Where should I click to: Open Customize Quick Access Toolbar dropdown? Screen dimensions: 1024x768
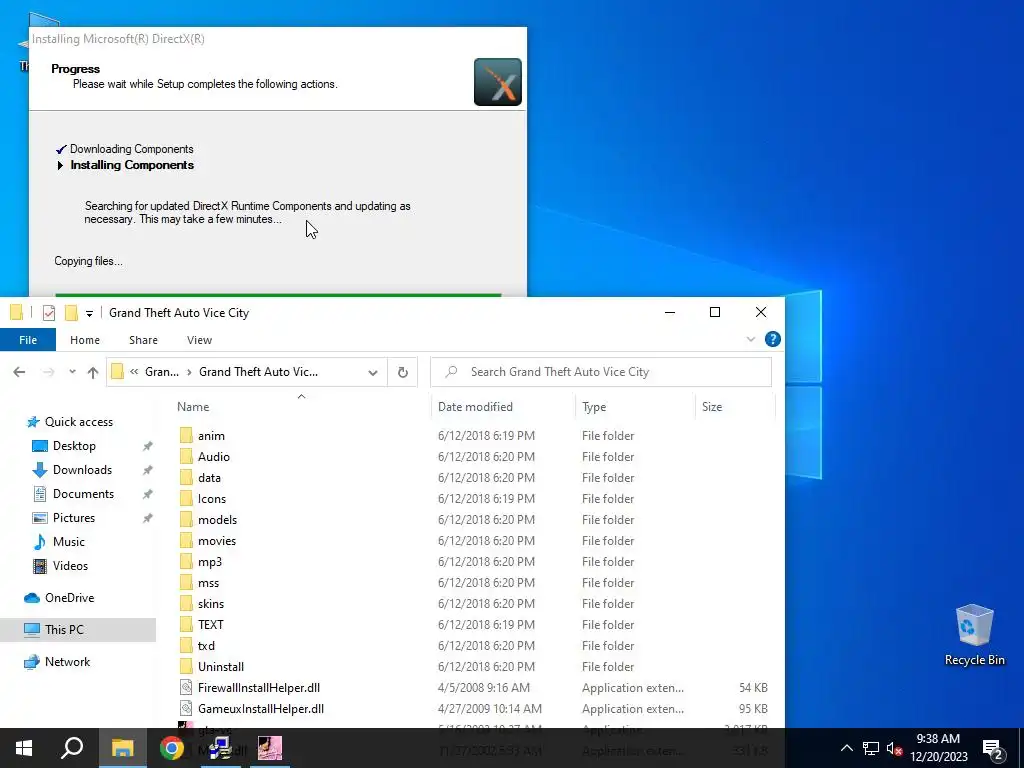tap(89, 313)
